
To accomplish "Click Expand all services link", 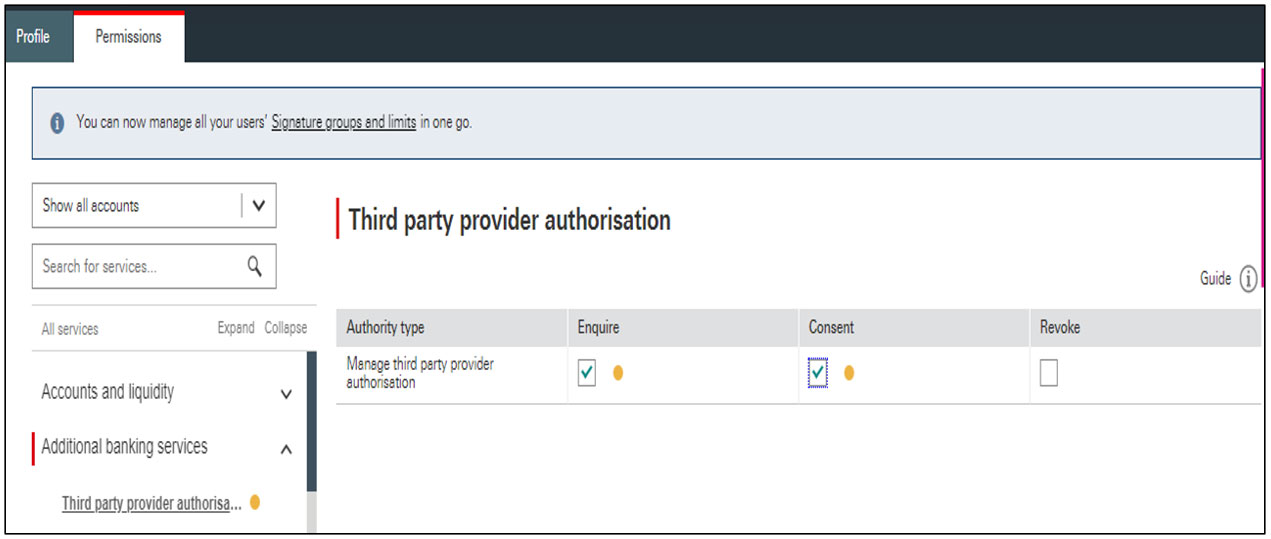I will click(236, 328).
